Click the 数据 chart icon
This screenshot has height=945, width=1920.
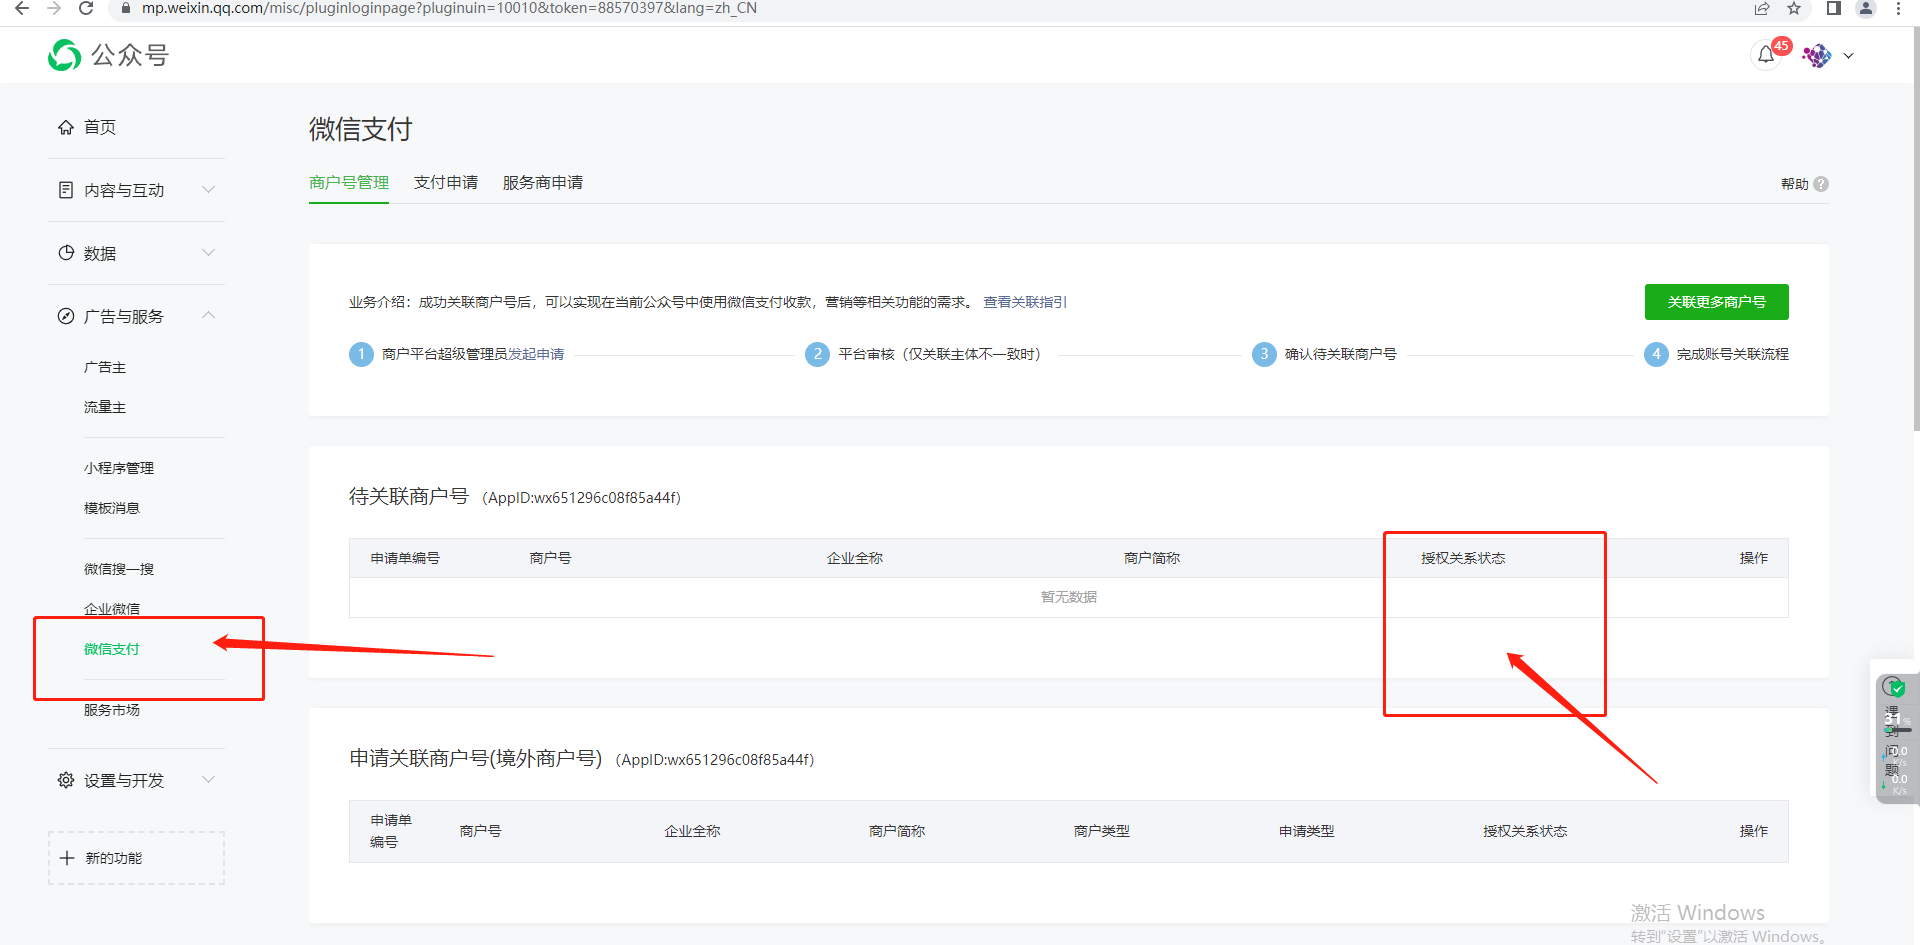point(66,253)
